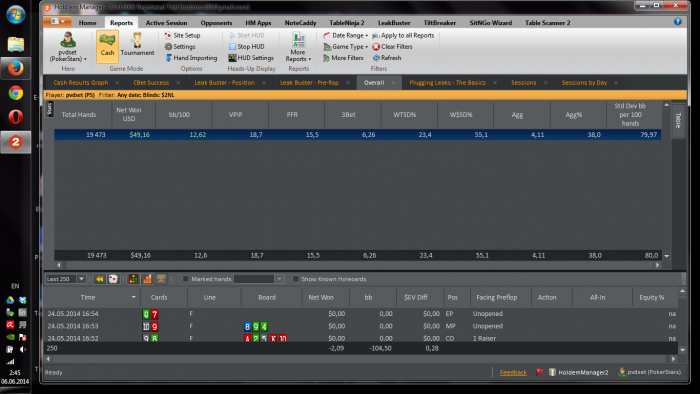
Task: Launch Chrome from the Windows taskbar
Action: point(16,93)
